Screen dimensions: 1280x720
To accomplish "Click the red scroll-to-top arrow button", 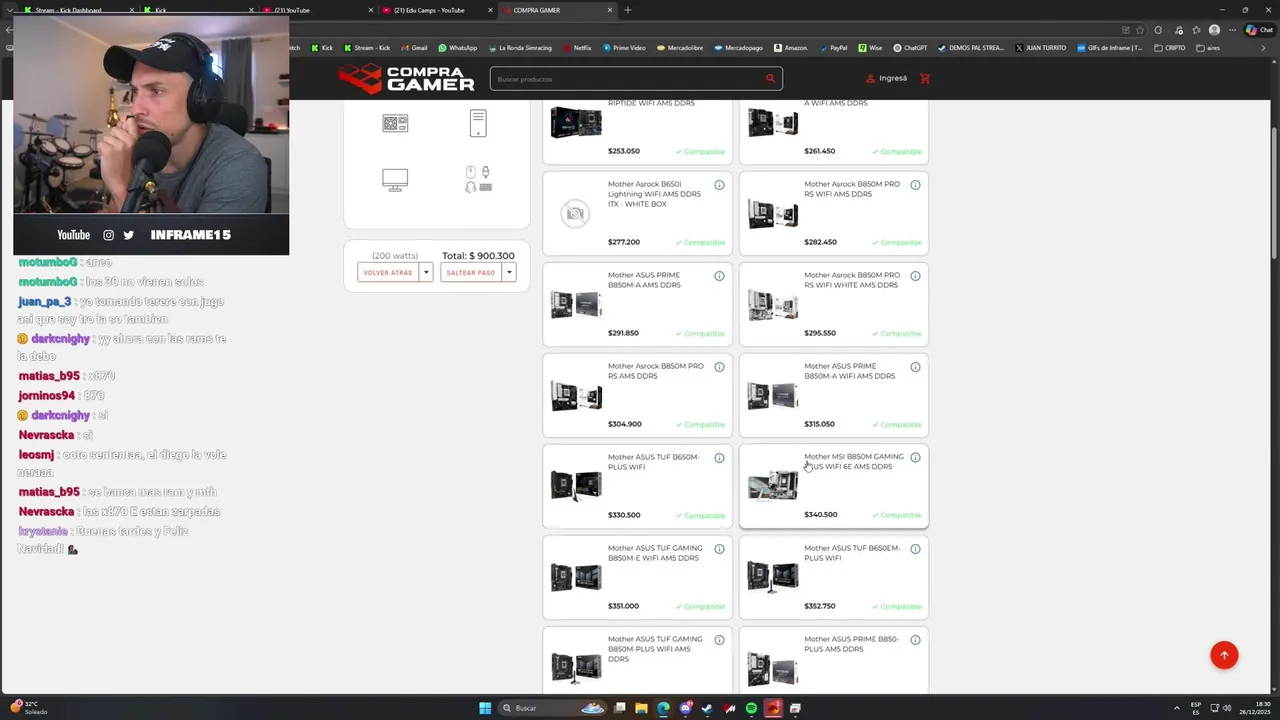I will (1224, 655).
